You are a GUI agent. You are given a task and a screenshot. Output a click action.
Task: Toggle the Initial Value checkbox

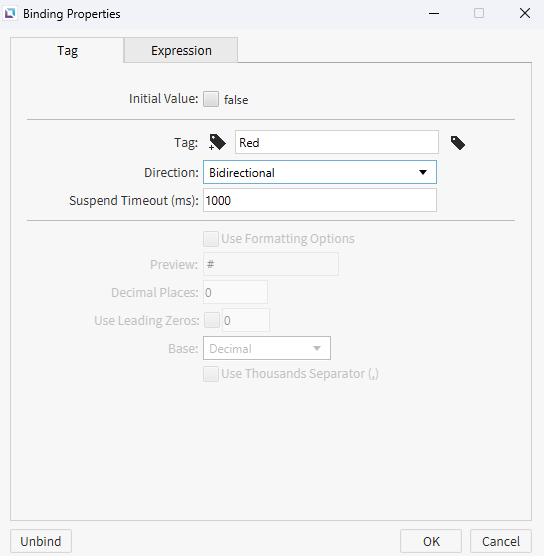211,99
